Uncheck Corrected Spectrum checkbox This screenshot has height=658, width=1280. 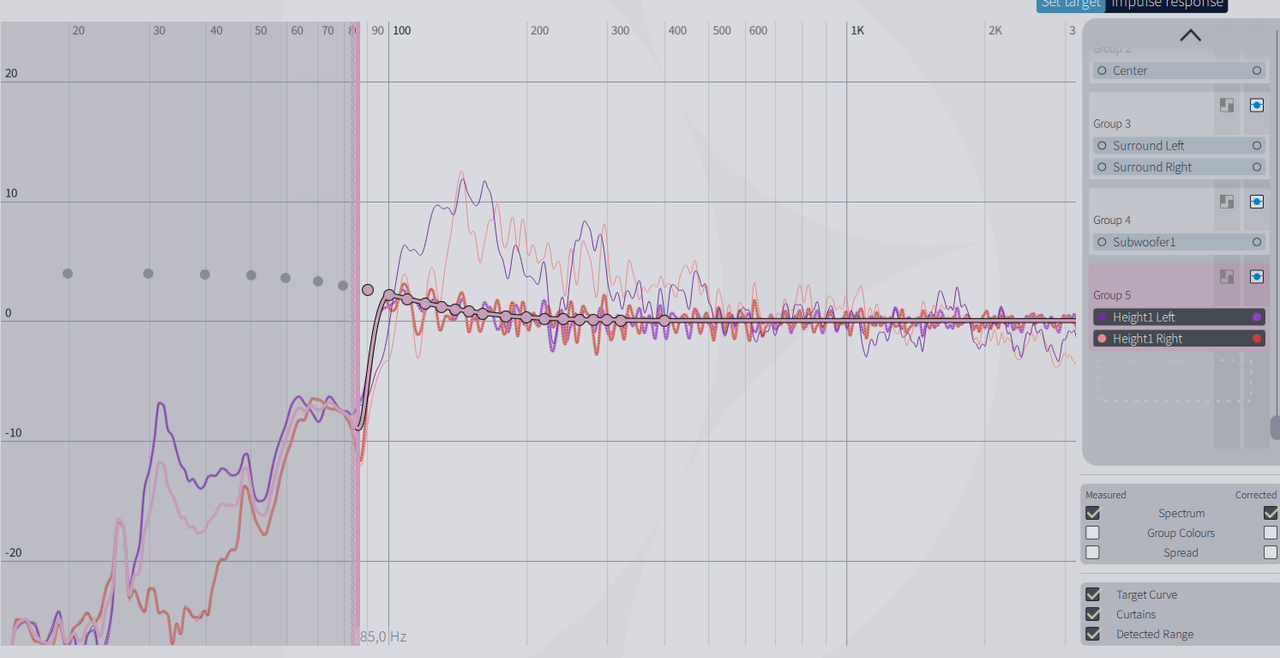(1271, 513)
